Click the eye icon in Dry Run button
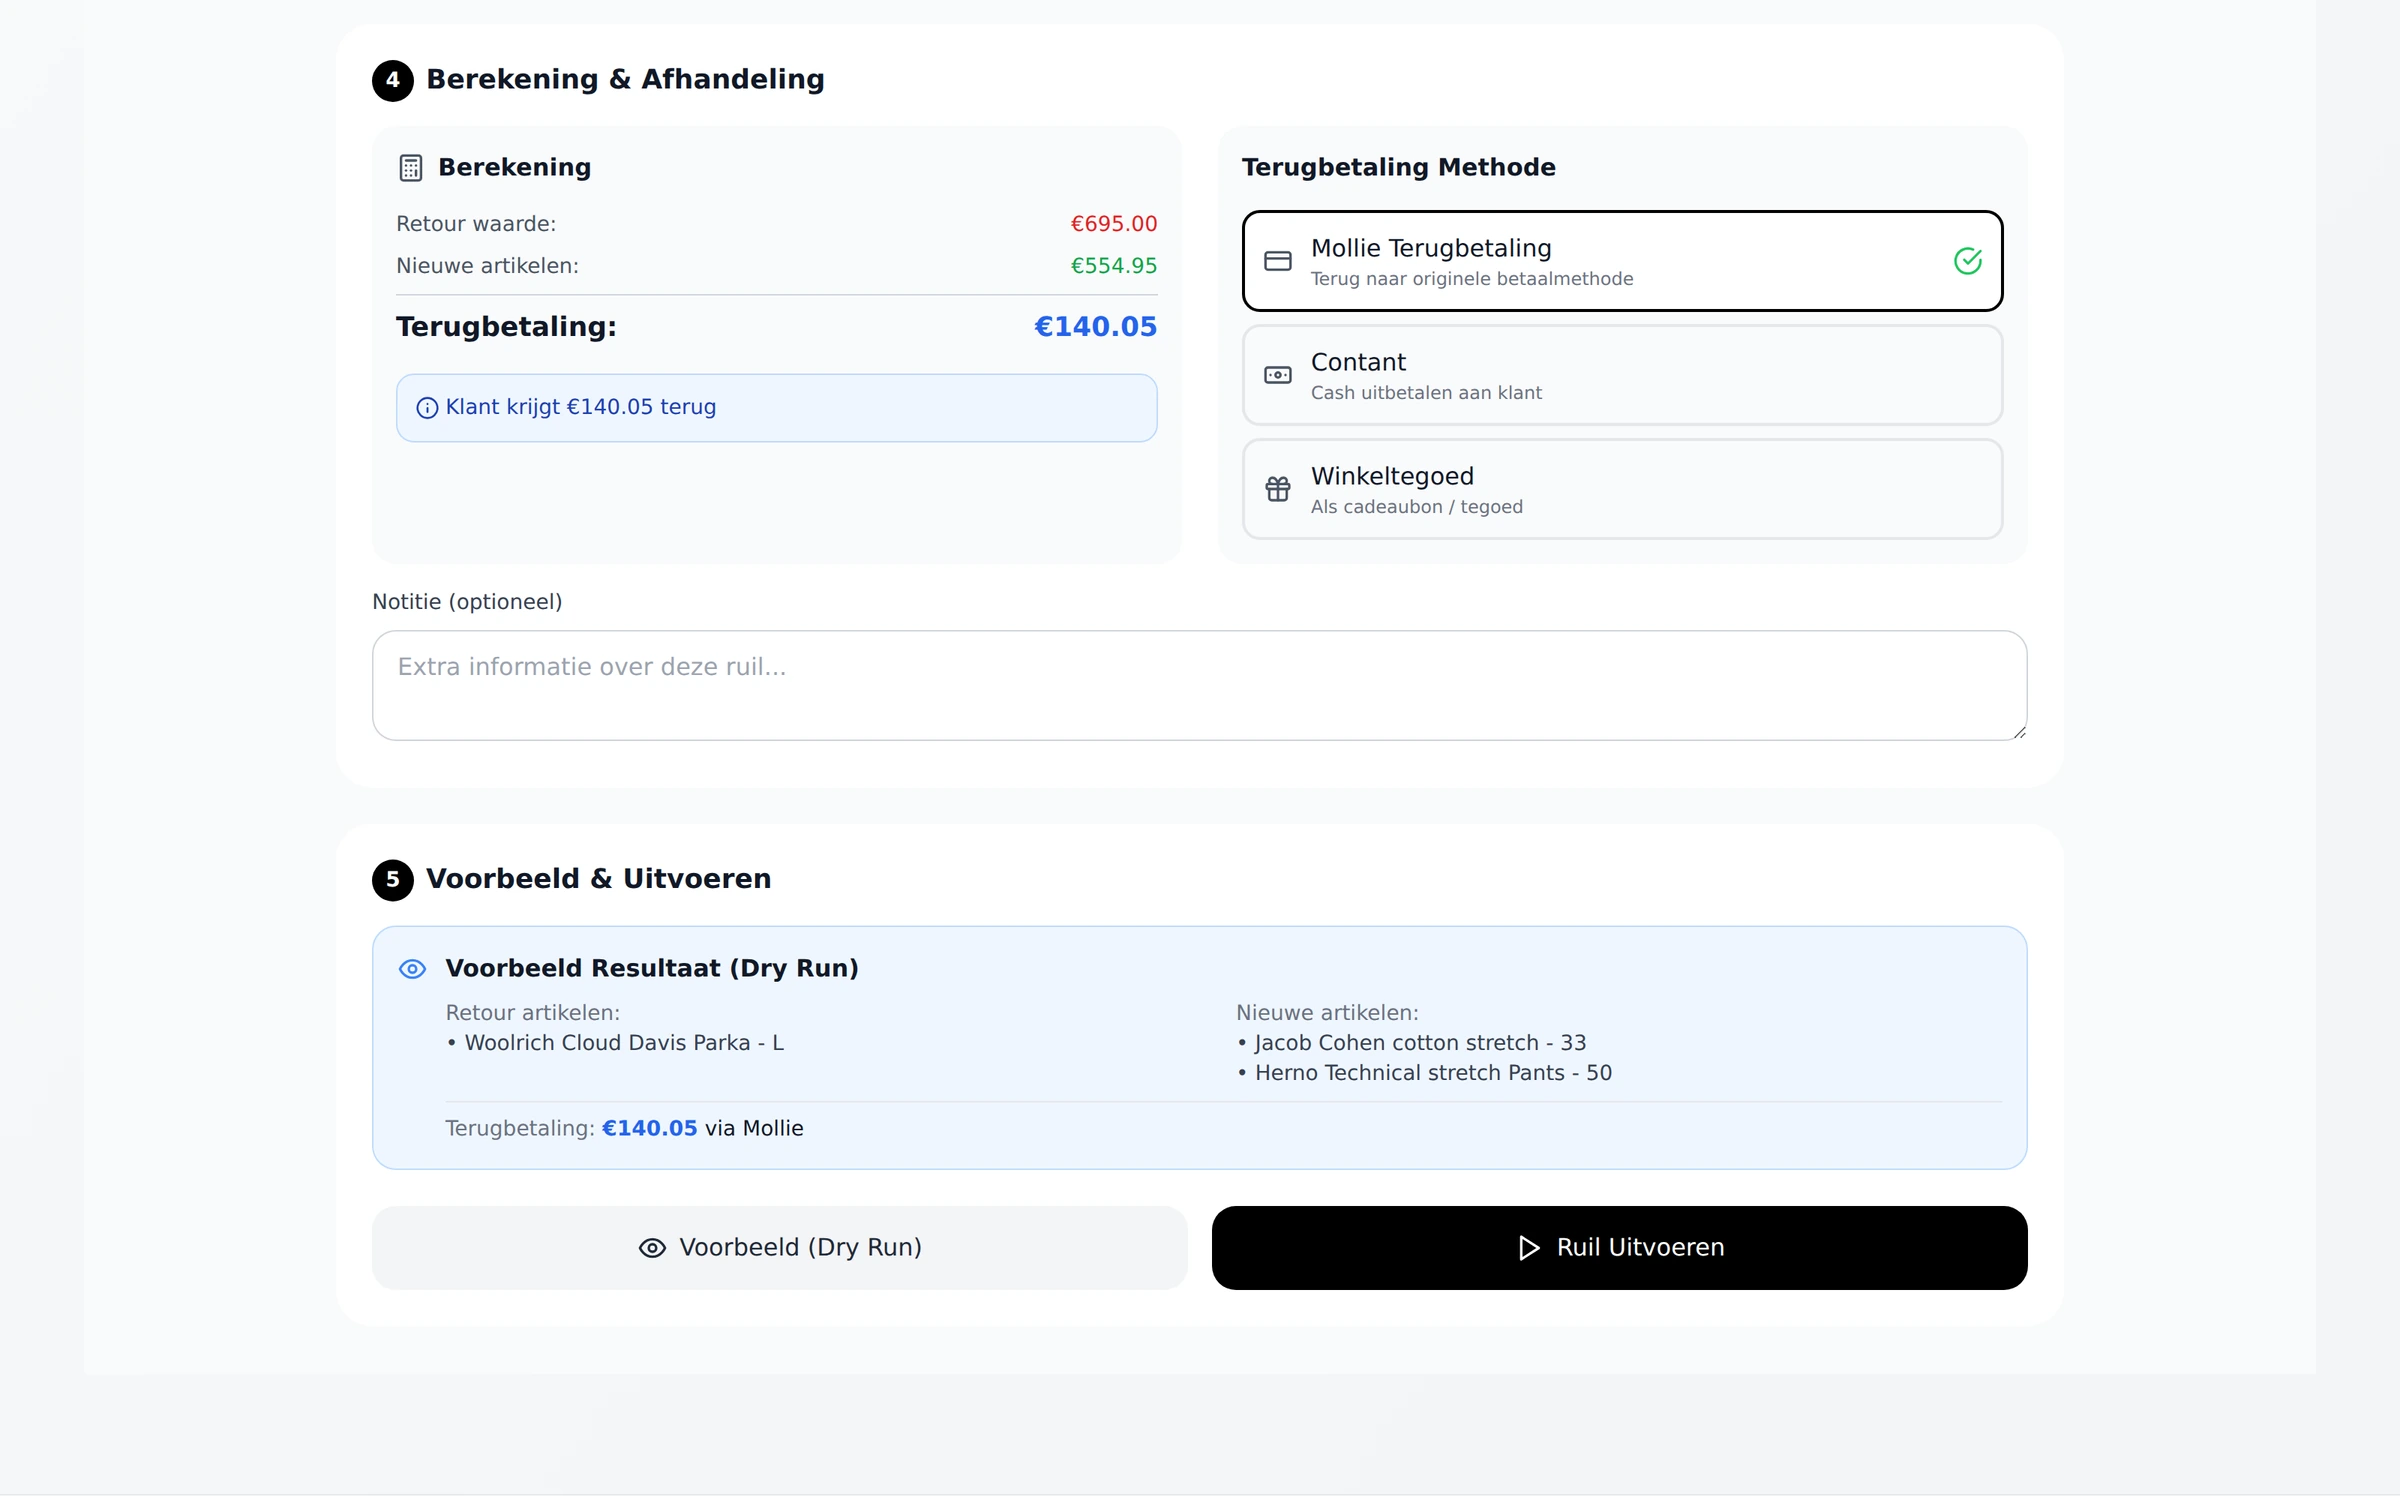 (x=652, y=1248)
